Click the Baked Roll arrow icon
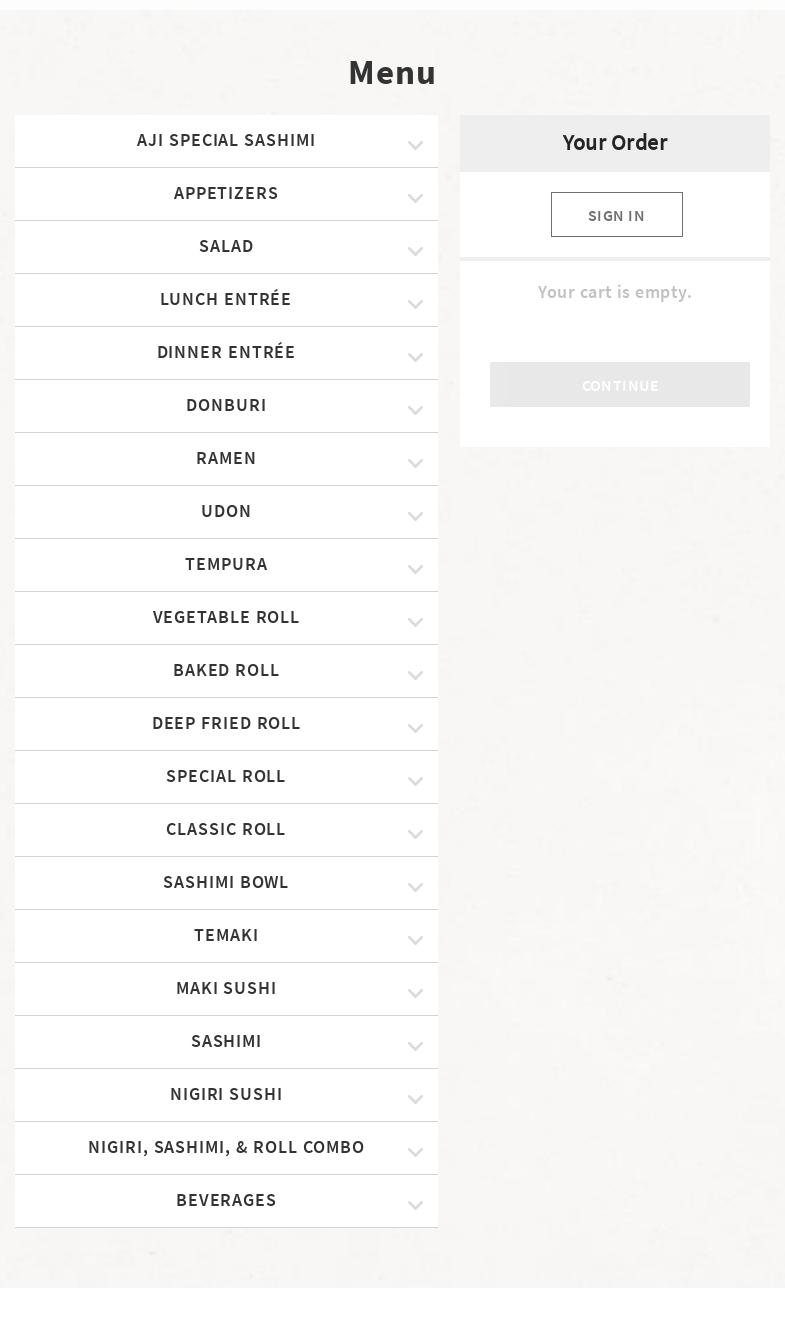Screen dimensions: 785x1331 415,675
